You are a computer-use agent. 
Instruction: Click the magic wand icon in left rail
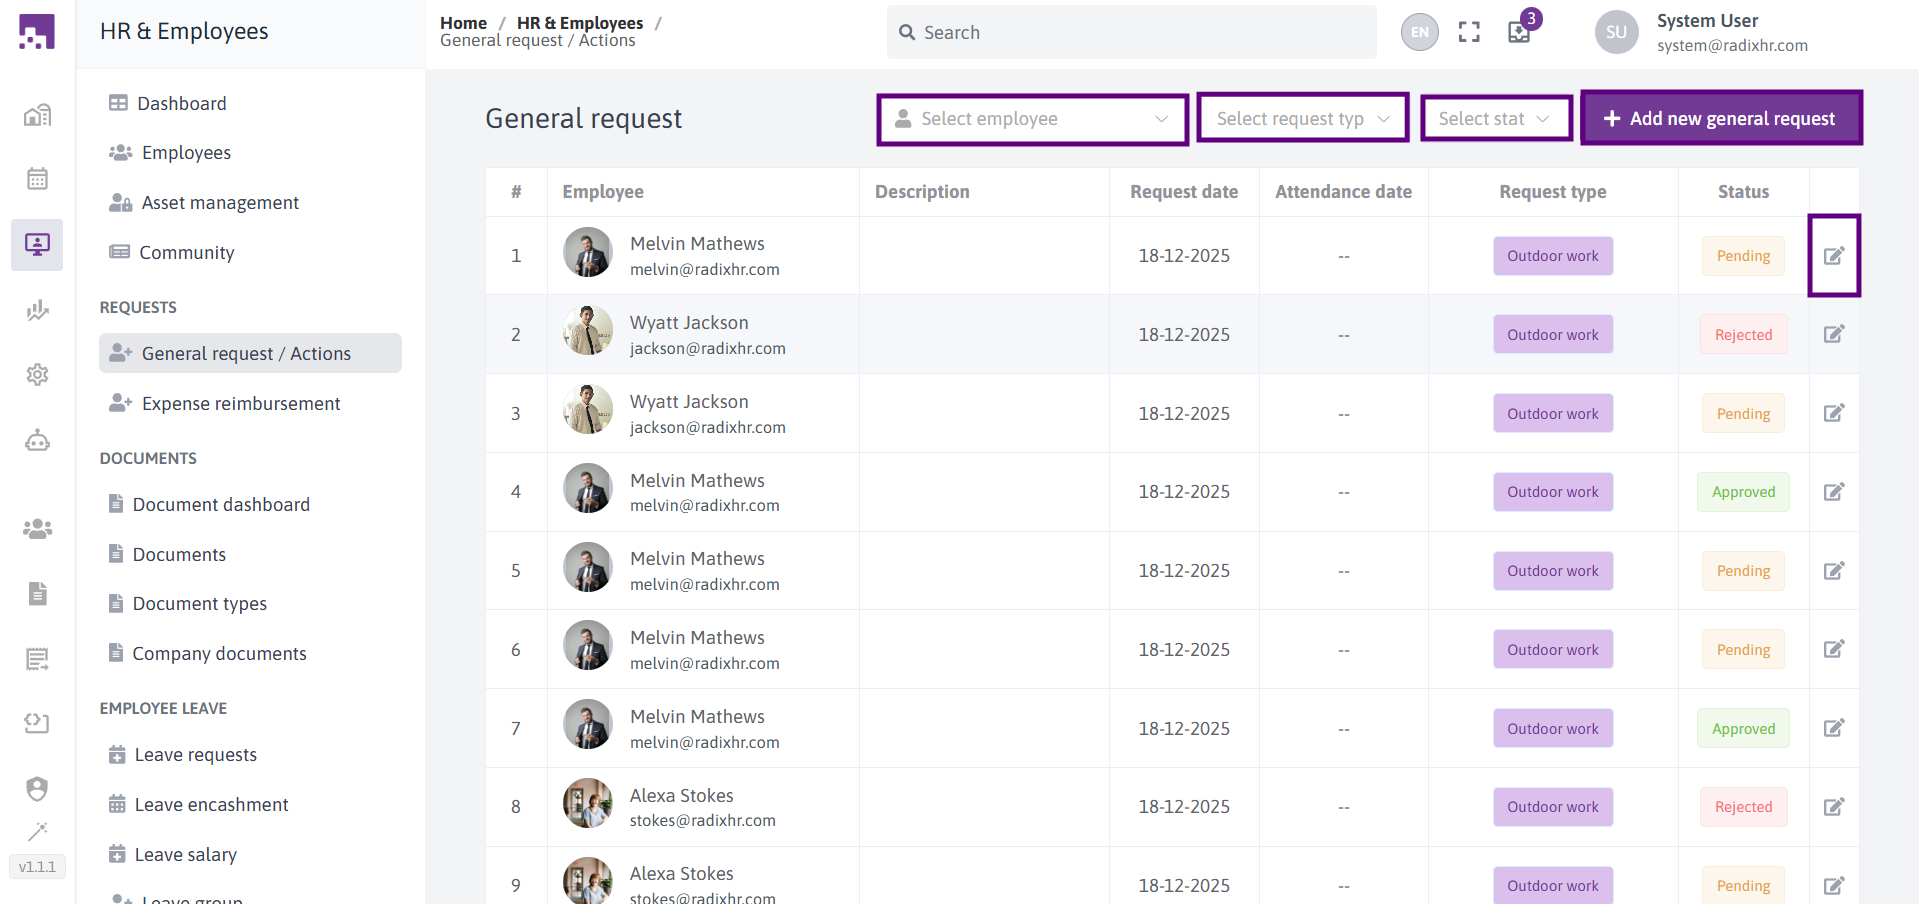click(37, 832)
